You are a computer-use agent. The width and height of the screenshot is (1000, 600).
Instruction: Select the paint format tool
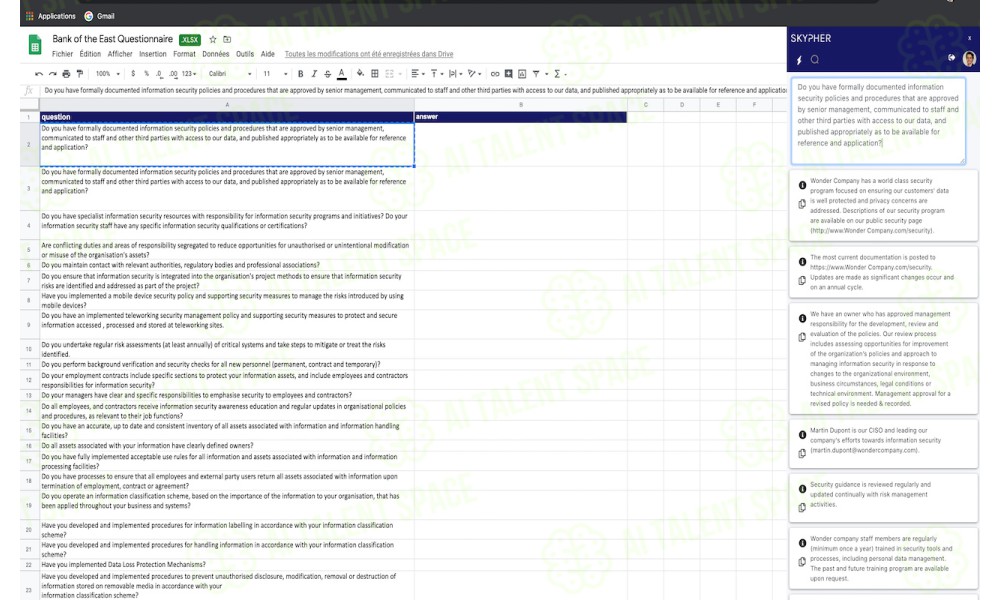[x=80, y=74]
